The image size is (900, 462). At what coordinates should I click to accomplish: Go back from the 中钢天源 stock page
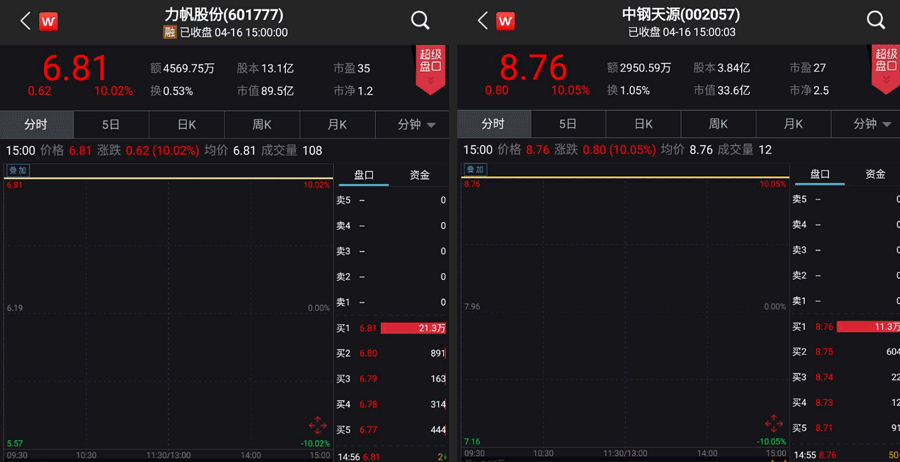pos(482,21)
